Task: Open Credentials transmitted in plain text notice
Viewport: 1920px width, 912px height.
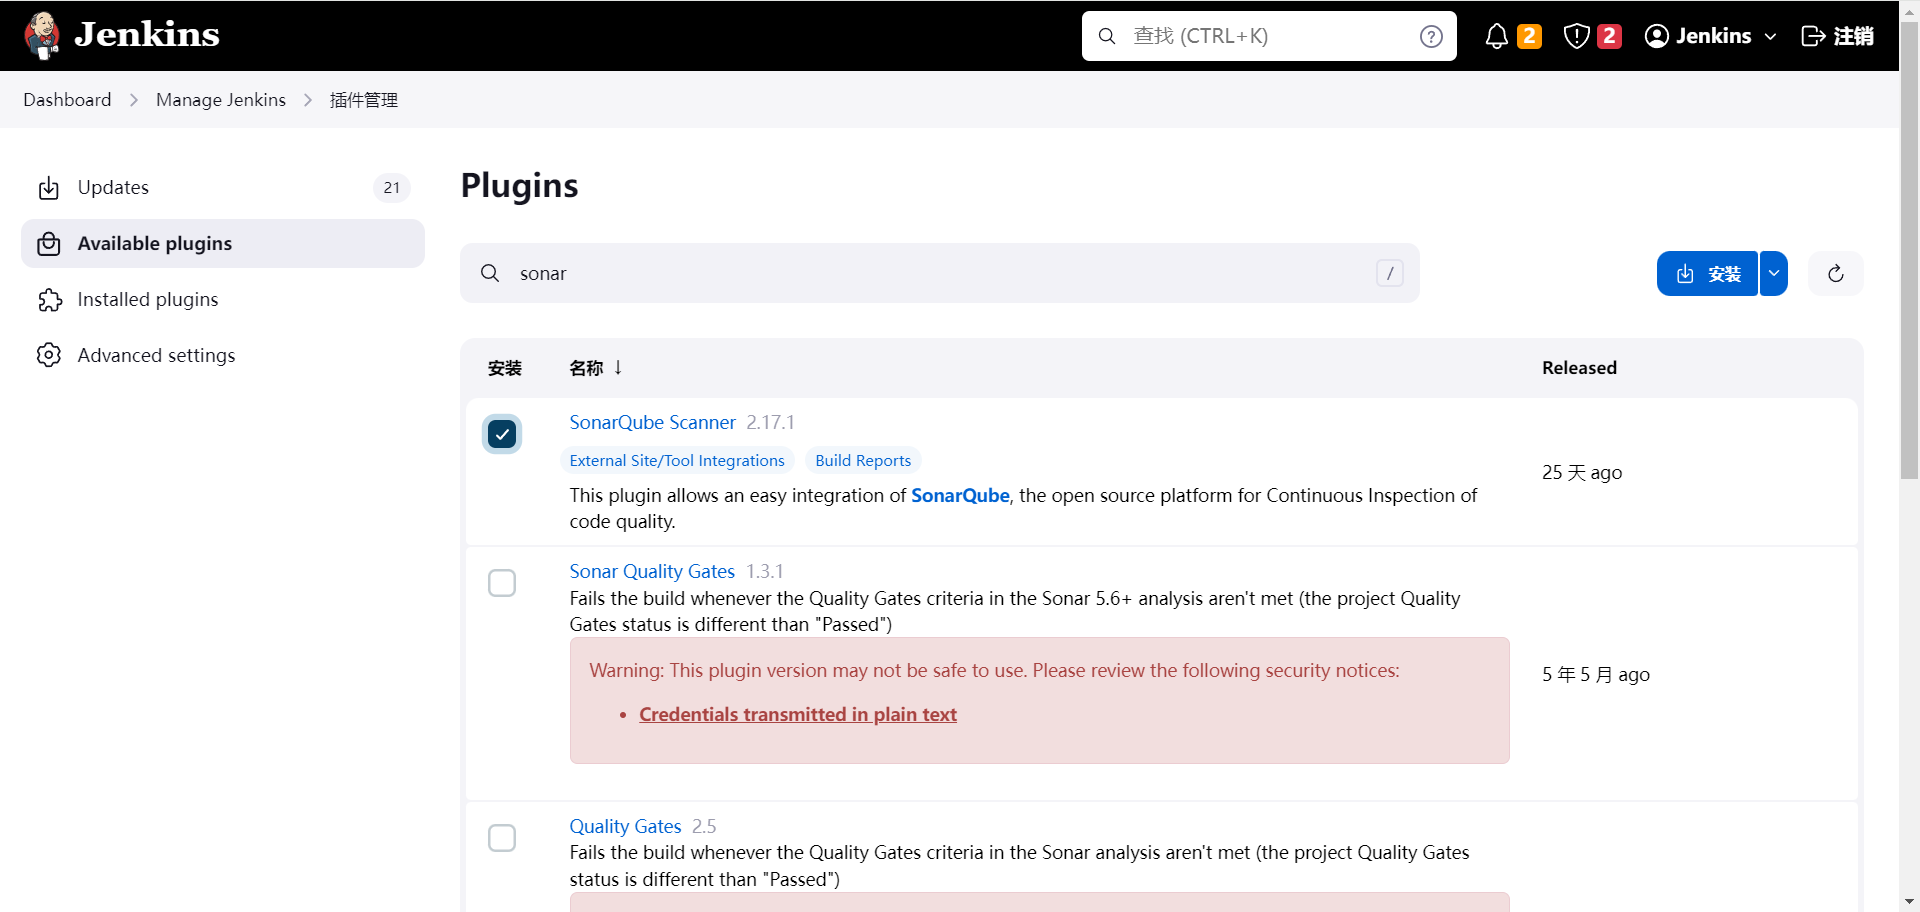Action: pyautogui.click(x=798, y=715)
